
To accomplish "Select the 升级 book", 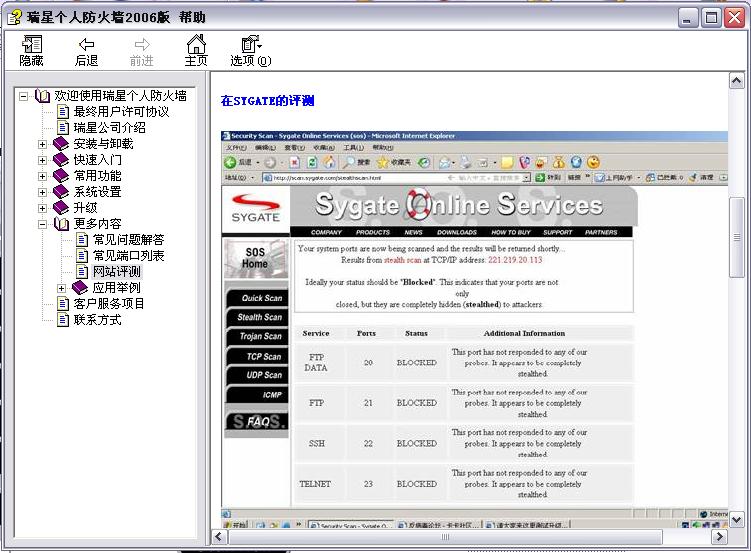I will [x=85, y=208].
